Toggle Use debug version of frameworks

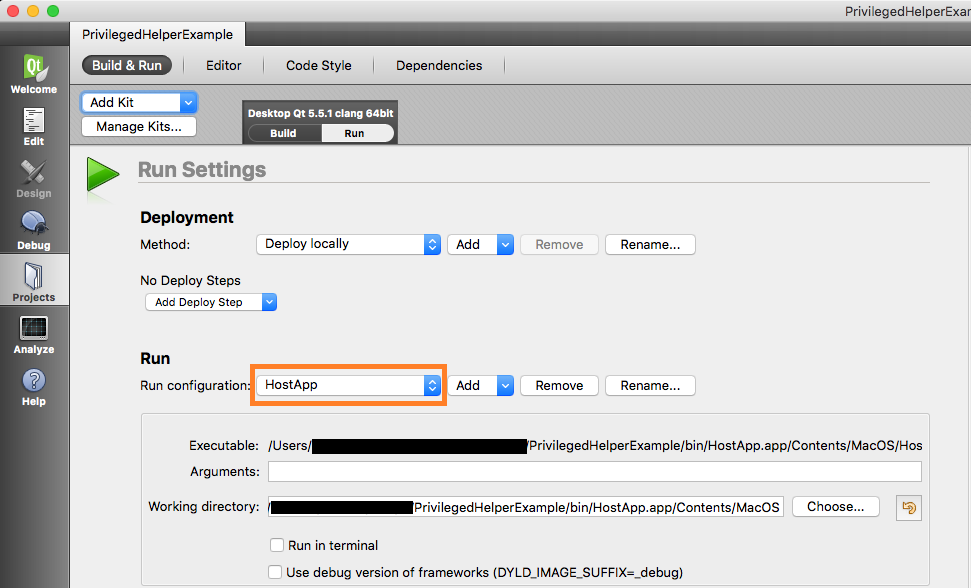tap(275, 572)
